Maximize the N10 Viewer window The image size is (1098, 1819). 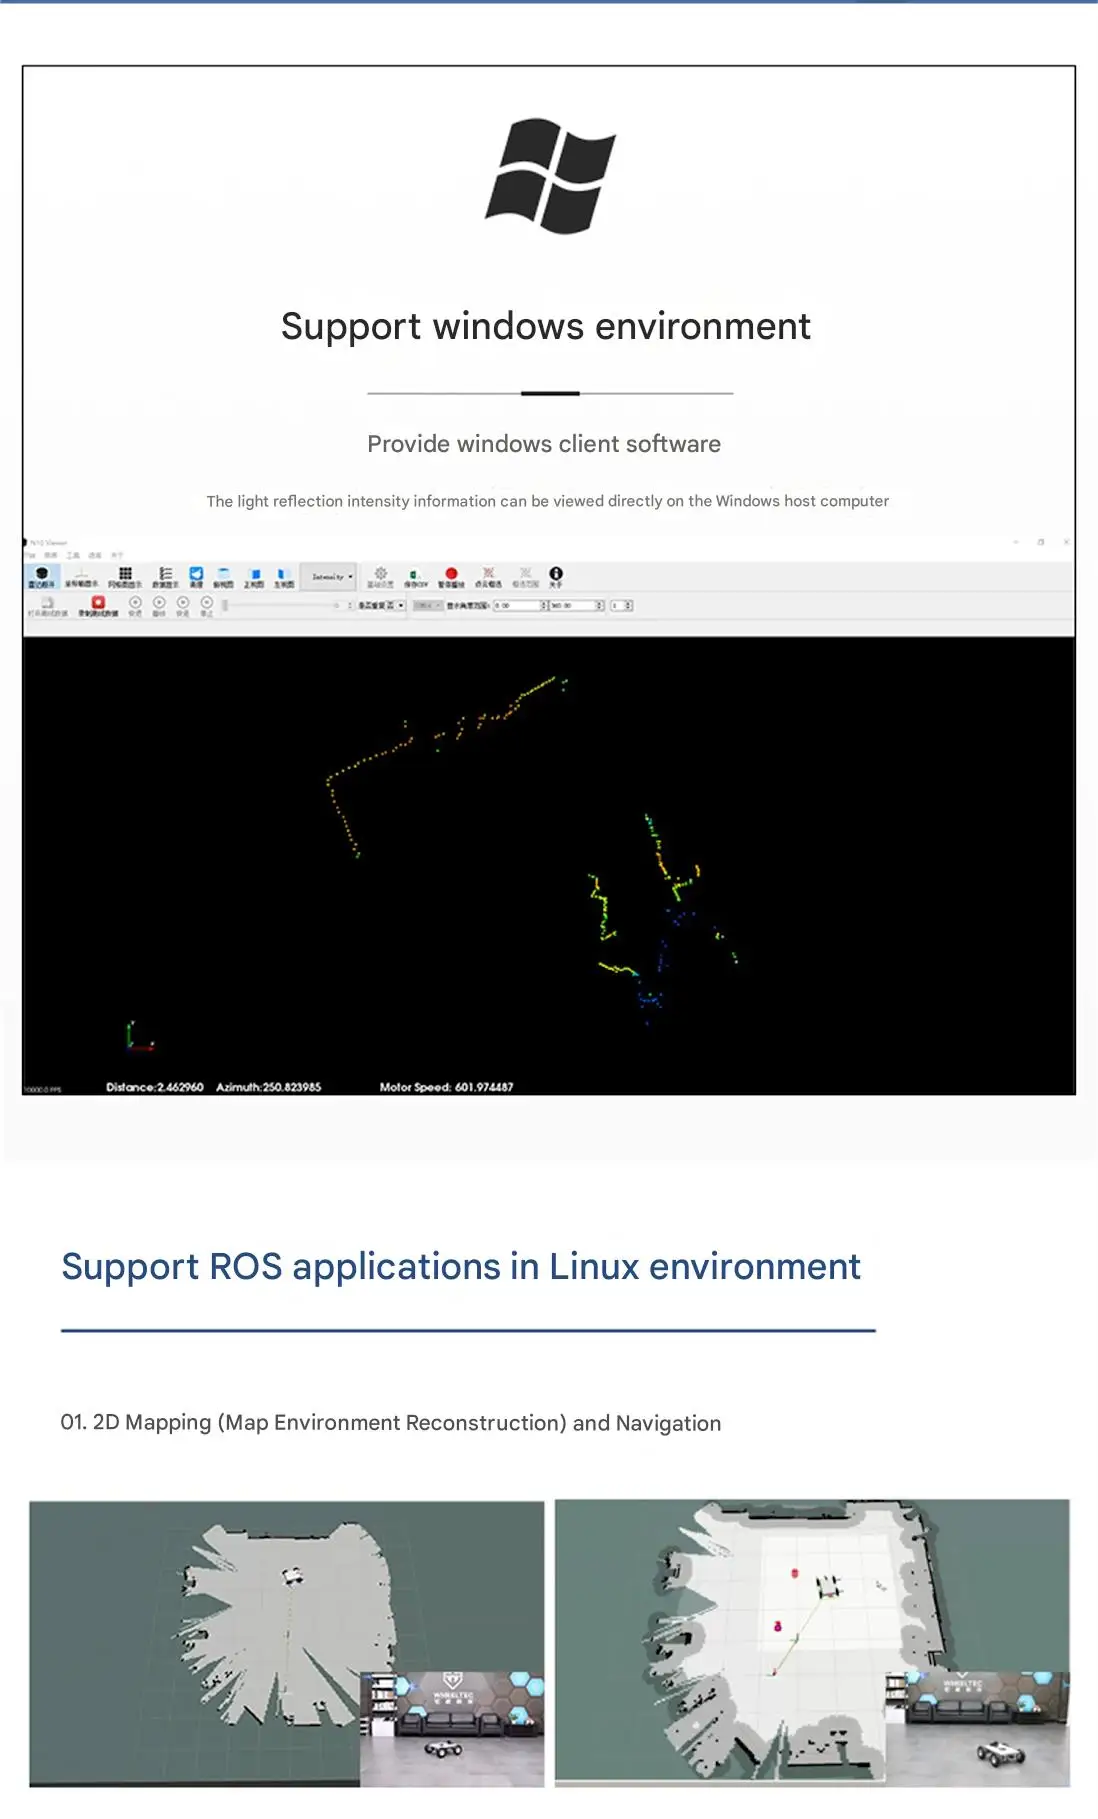tap(1041, 542)
